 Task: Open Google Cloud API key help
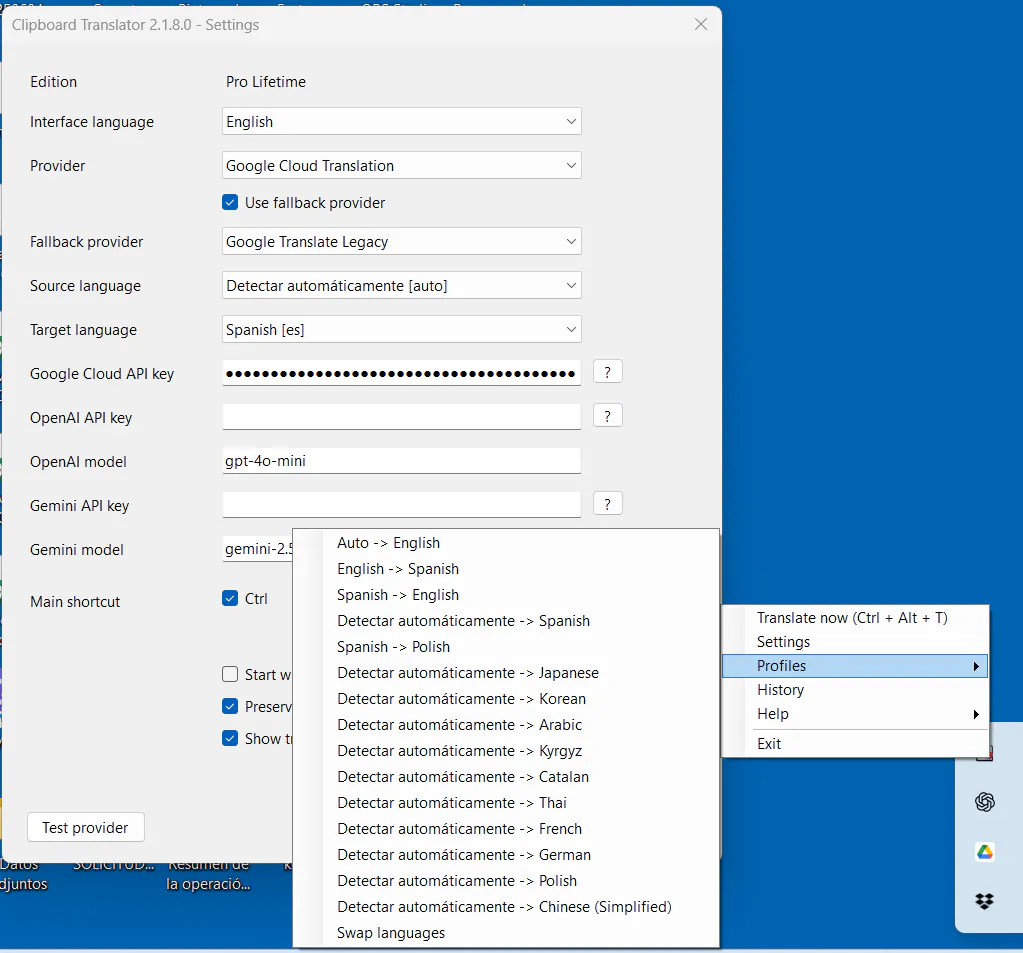[x=607, y=372]
